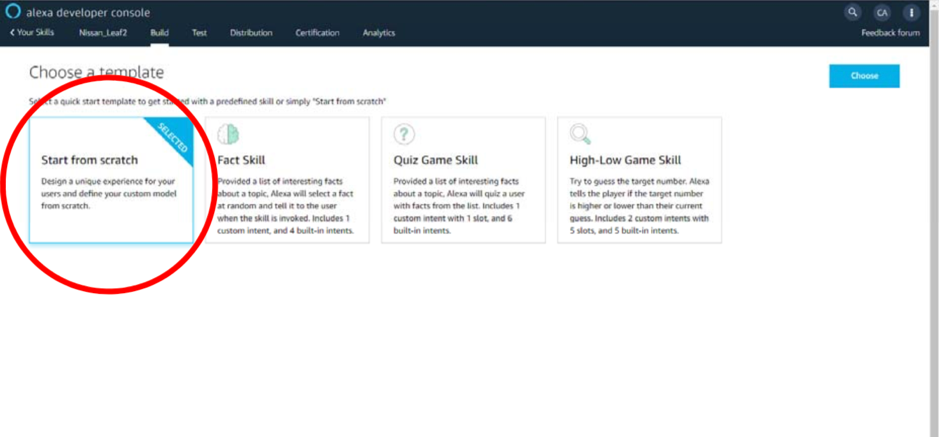Click the Fact Skill brain icon
939x437 pixels.
coord(228,134)
